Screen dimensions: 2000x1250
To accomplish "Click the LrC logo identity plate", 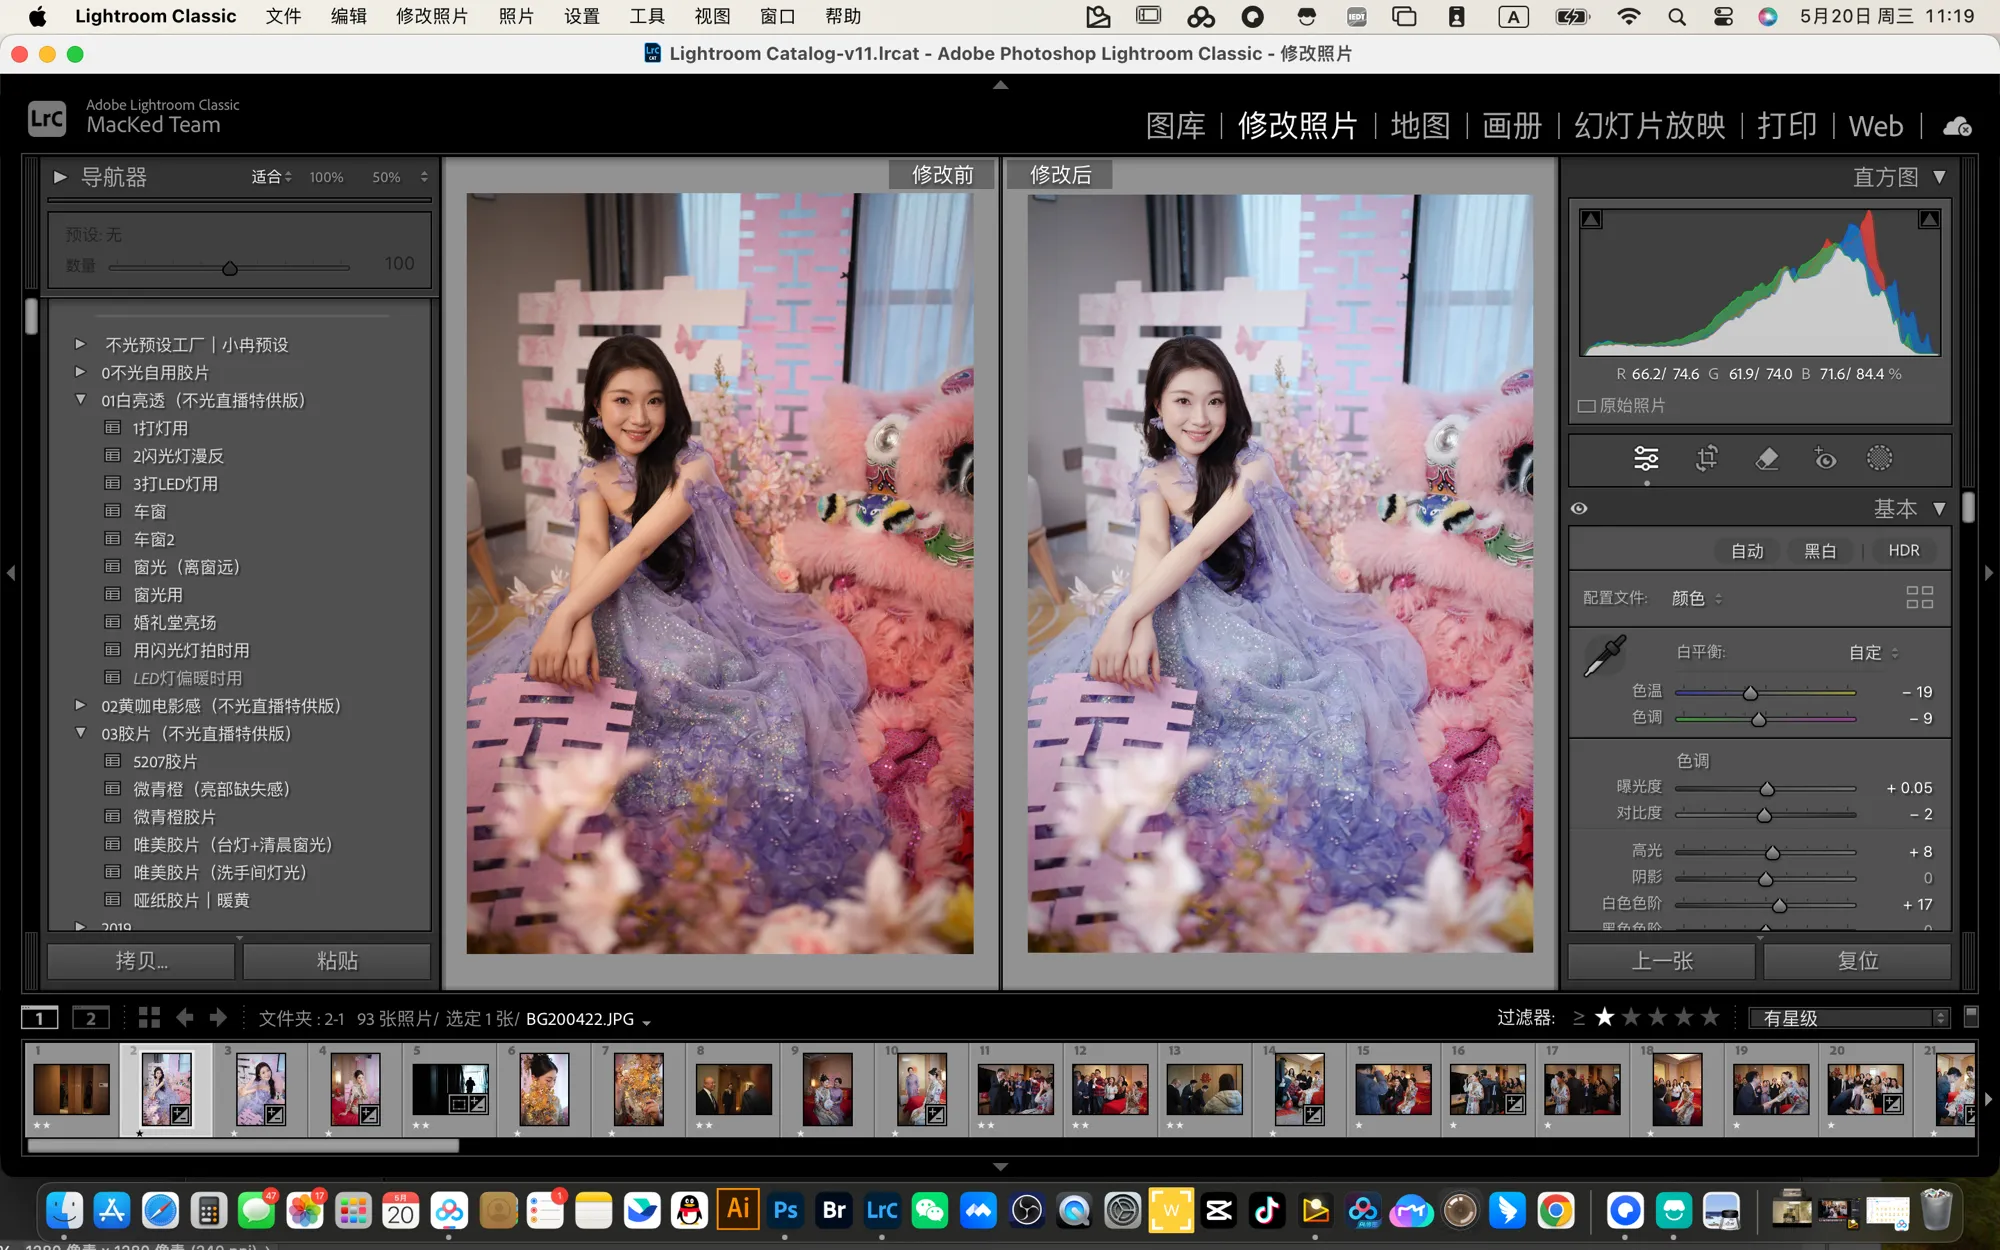I will (47, 119).
